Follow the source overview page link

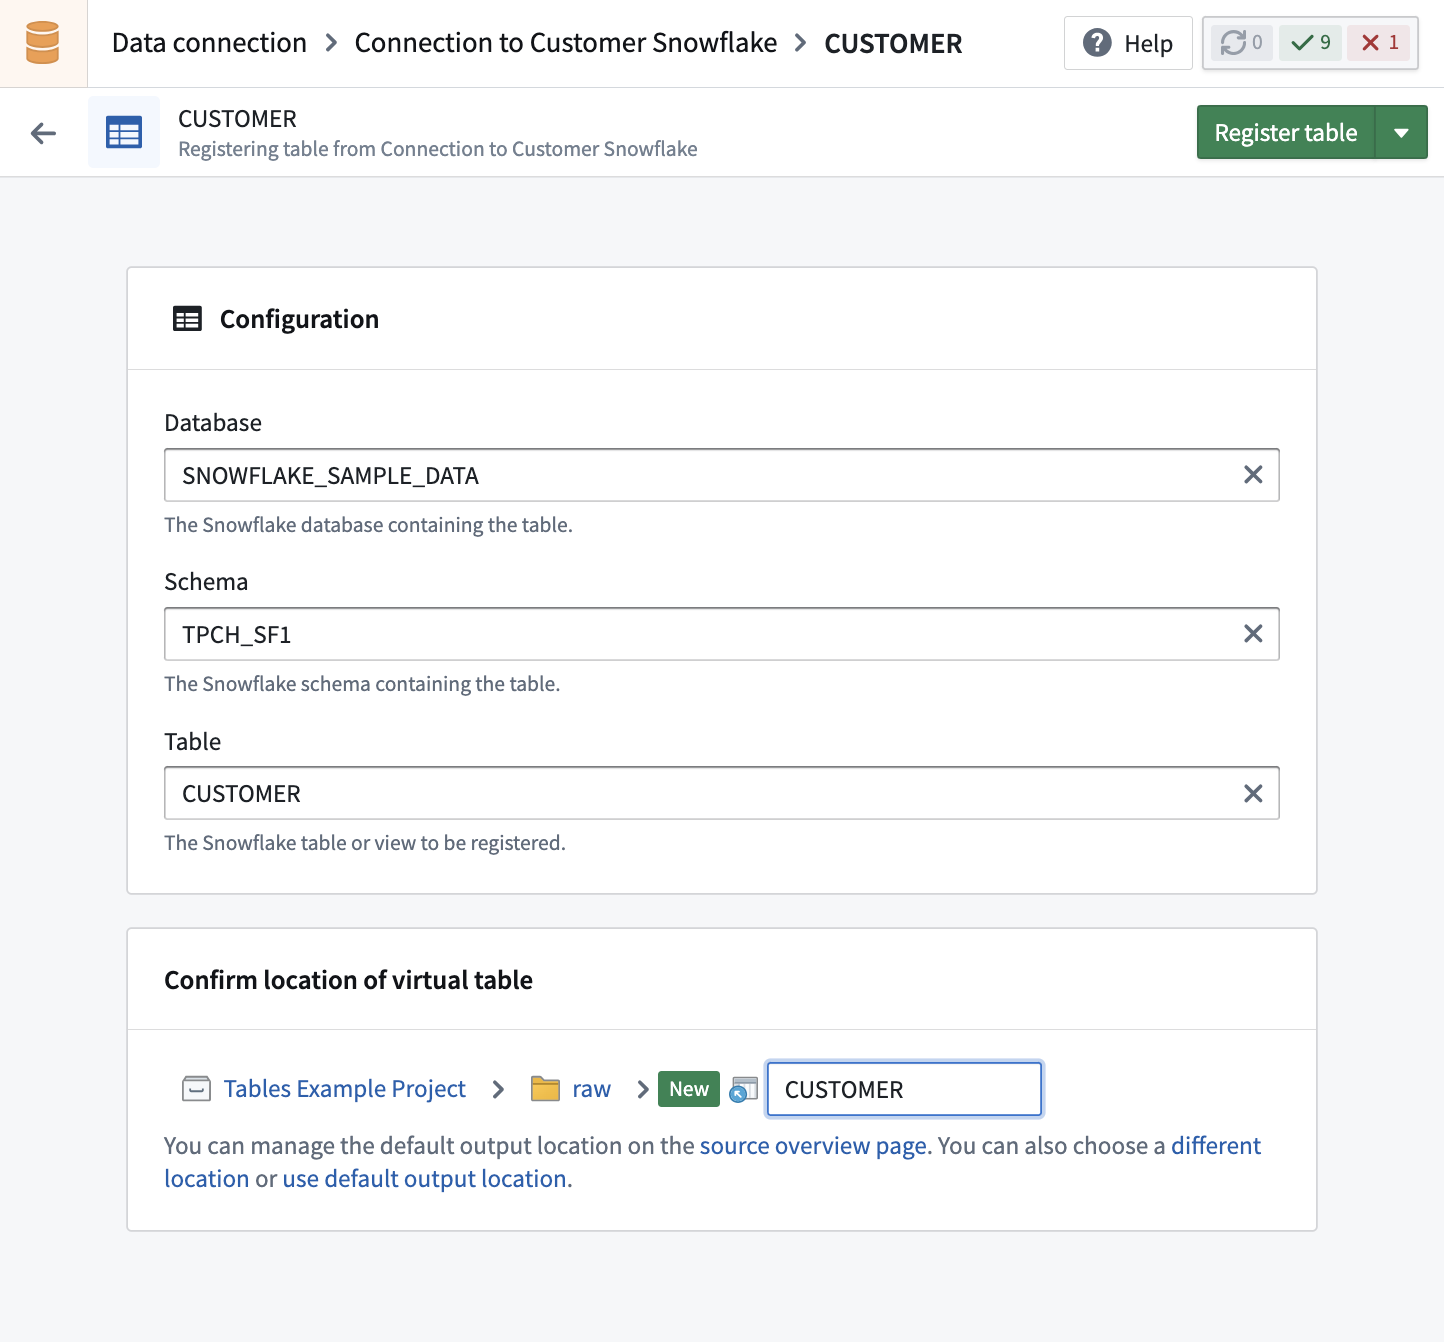pos(814,1146)
